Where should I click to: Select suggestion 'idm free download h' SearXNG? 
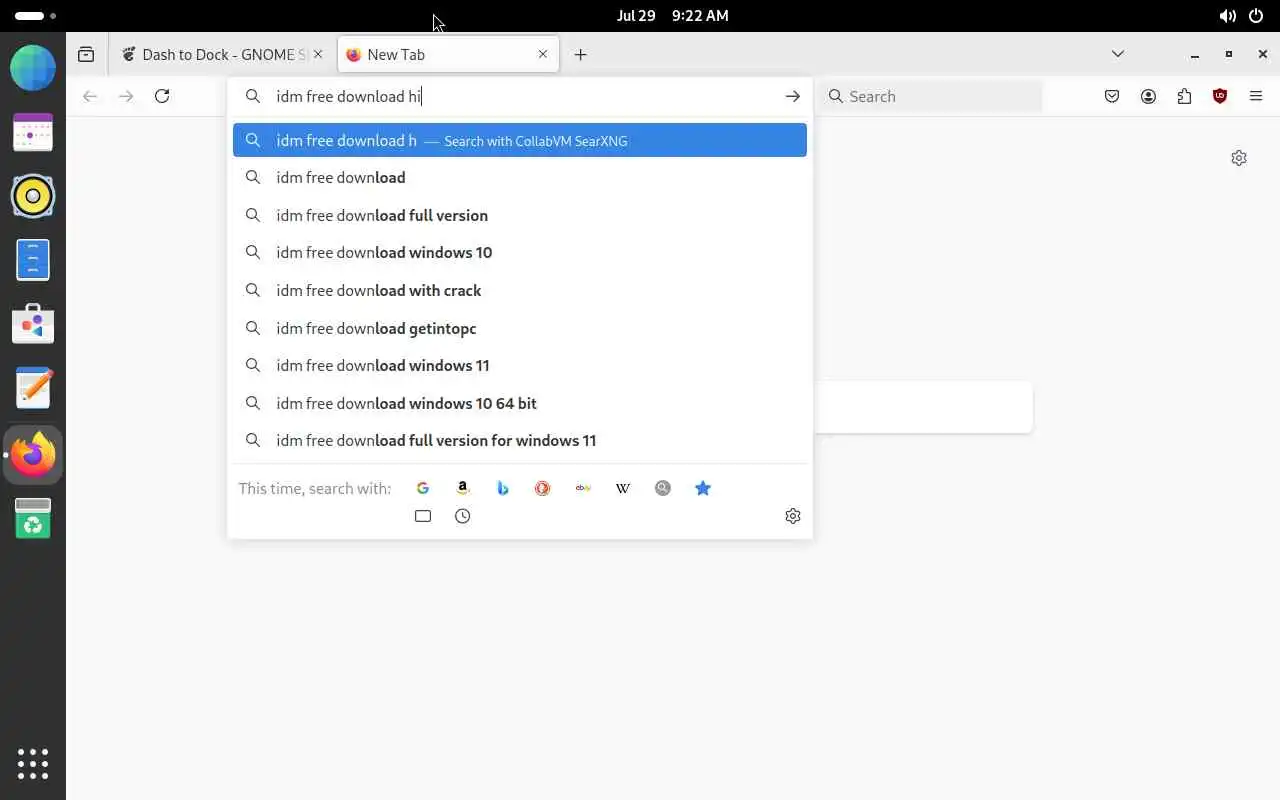tap(520, 140)
